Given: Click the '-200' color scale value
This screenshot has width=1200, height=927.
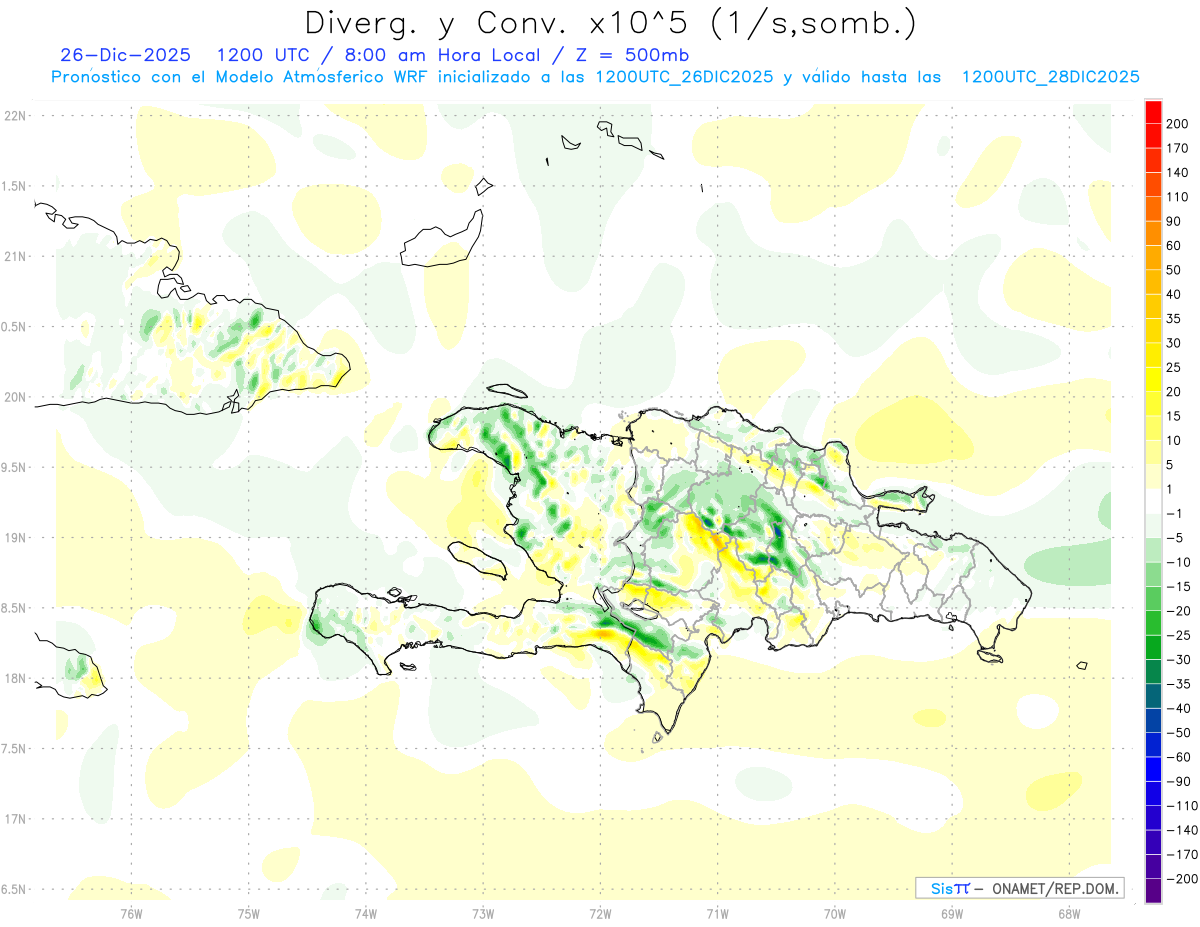Looking at the screenshot, I should pyautogui.click(x=1182, y=878).
